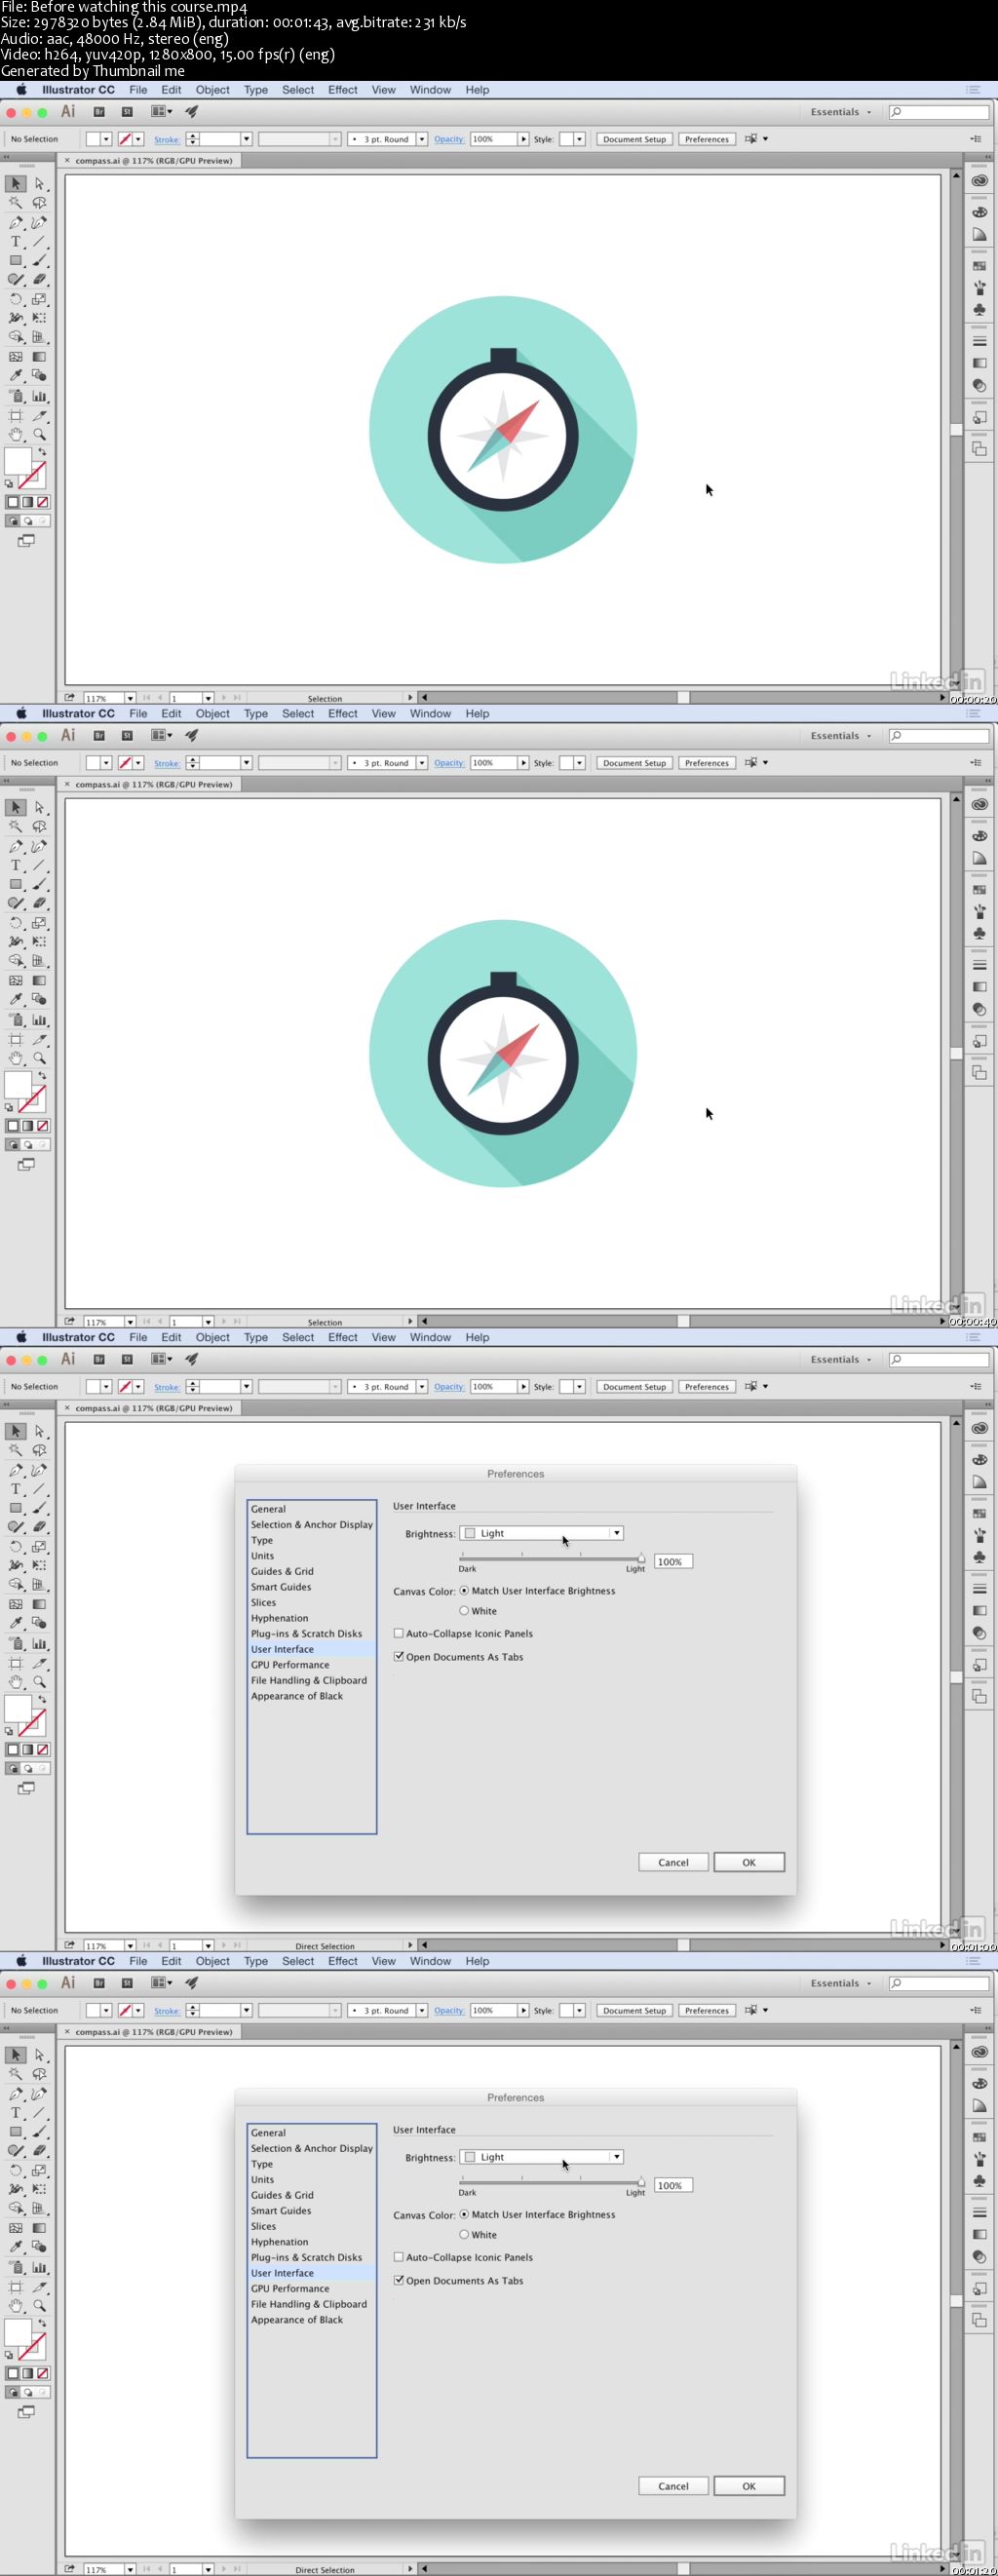Expand the 3 pt. Round brush dropdown in the top frame
The image size is (998, 2576).
coord(422,139)
